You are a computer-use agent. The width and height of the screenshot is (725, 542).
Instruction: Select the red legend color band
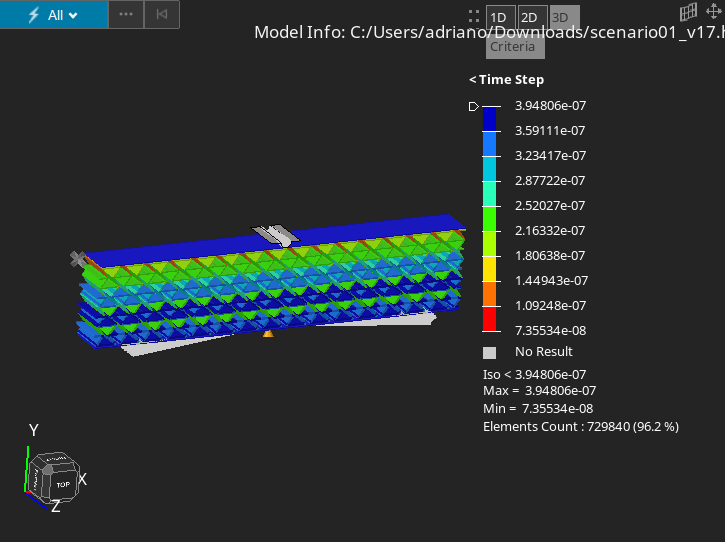click(x=489, y=319)
